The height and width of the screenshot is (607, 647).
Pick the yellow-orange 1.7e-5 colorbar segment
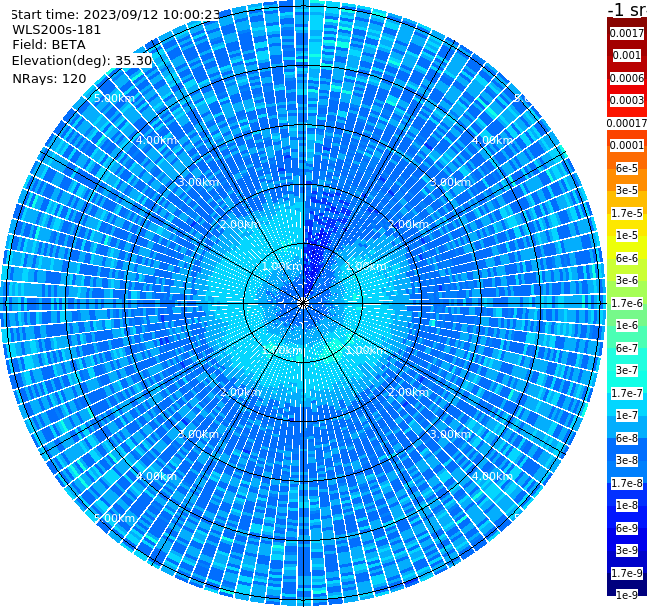[x=627, y=213]
